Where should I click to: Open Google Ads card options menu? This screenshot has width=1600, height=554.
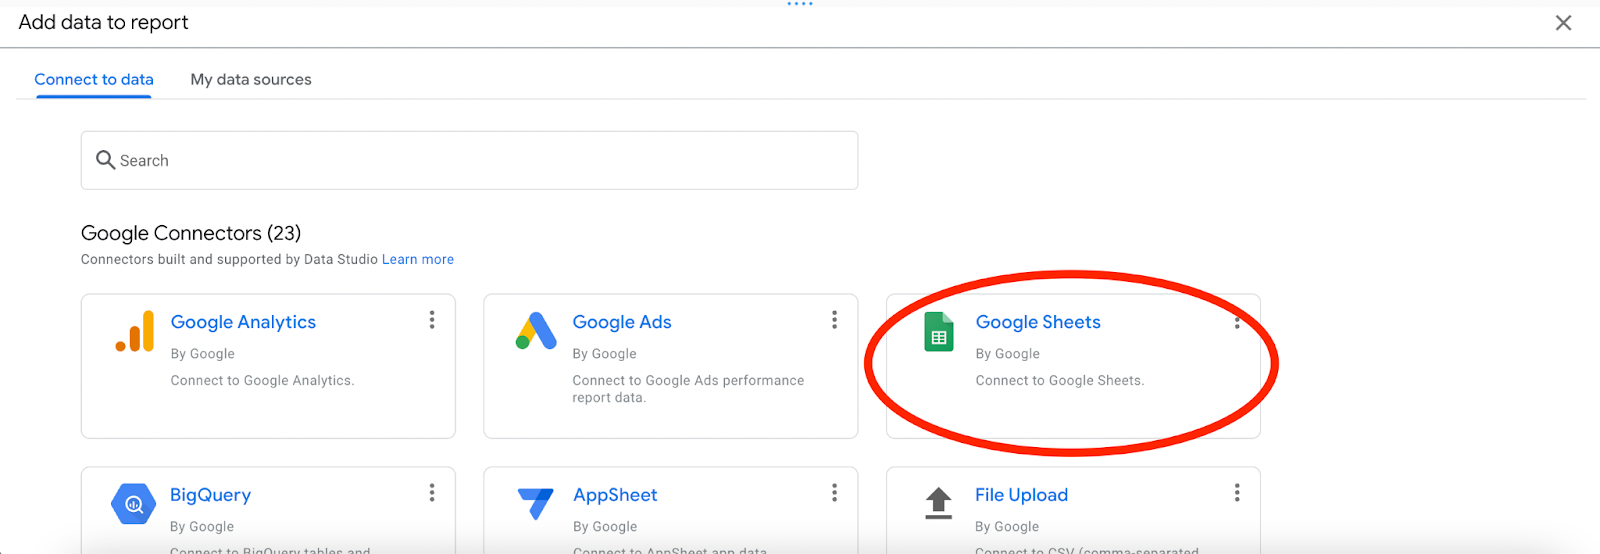click(x=834, y=320)
